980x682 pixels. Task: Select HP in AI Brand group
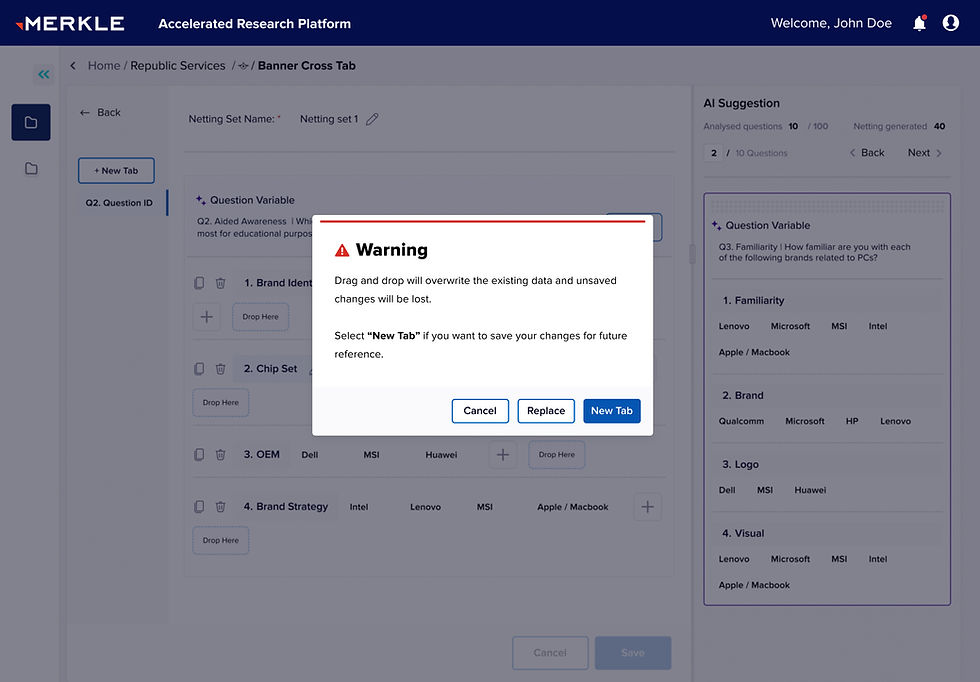[x=852, y=421]
